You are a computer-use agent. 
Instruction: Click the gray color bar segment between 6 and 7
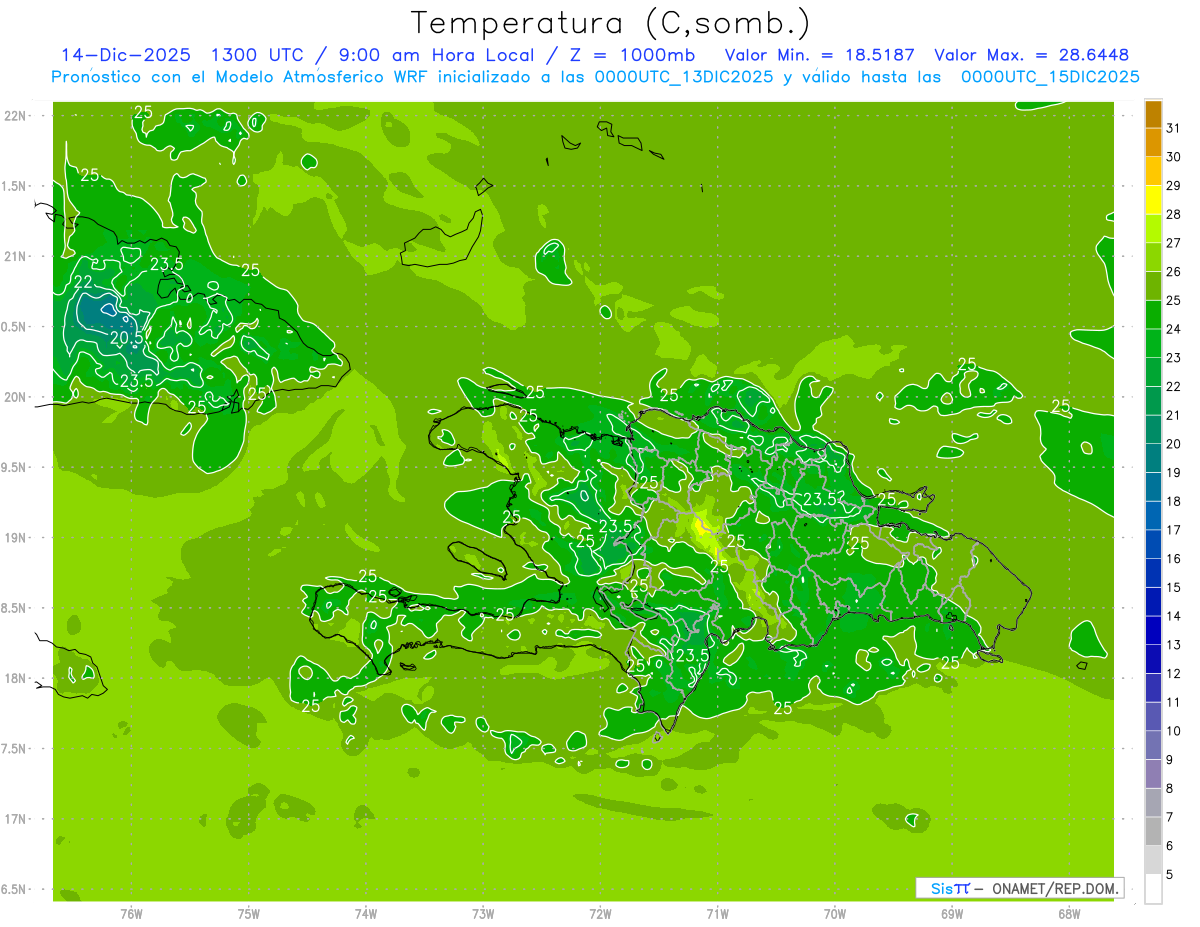click(x=1153, y=831)
